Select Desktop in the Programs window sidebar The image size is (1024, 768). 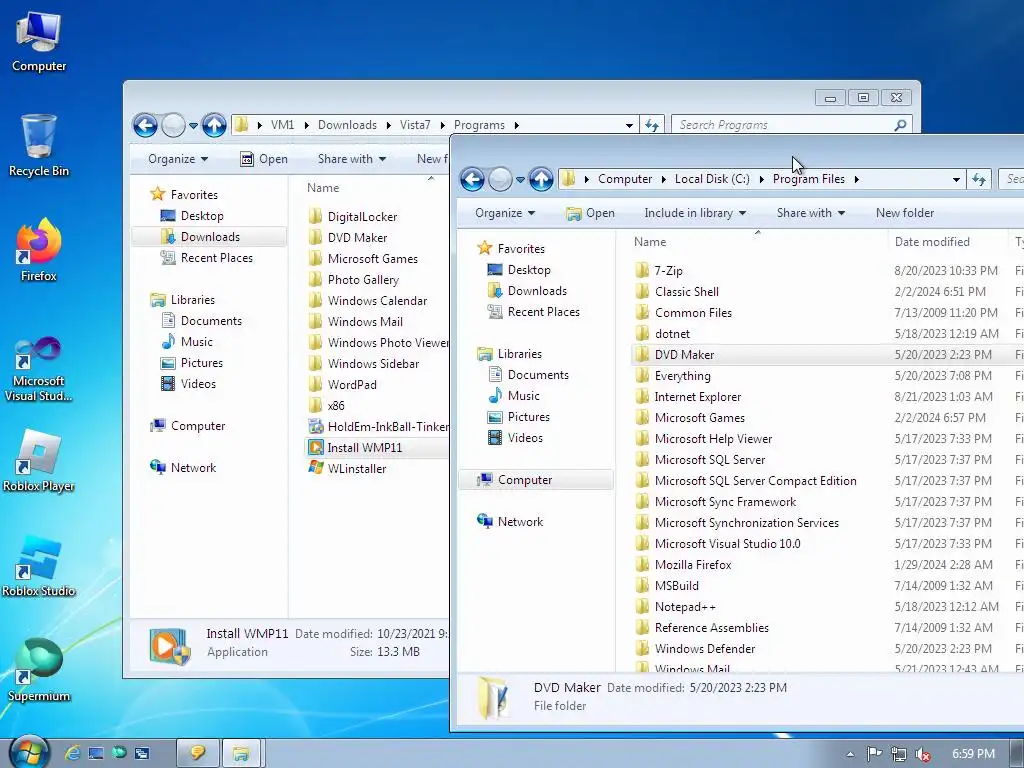tap(202, 216)
